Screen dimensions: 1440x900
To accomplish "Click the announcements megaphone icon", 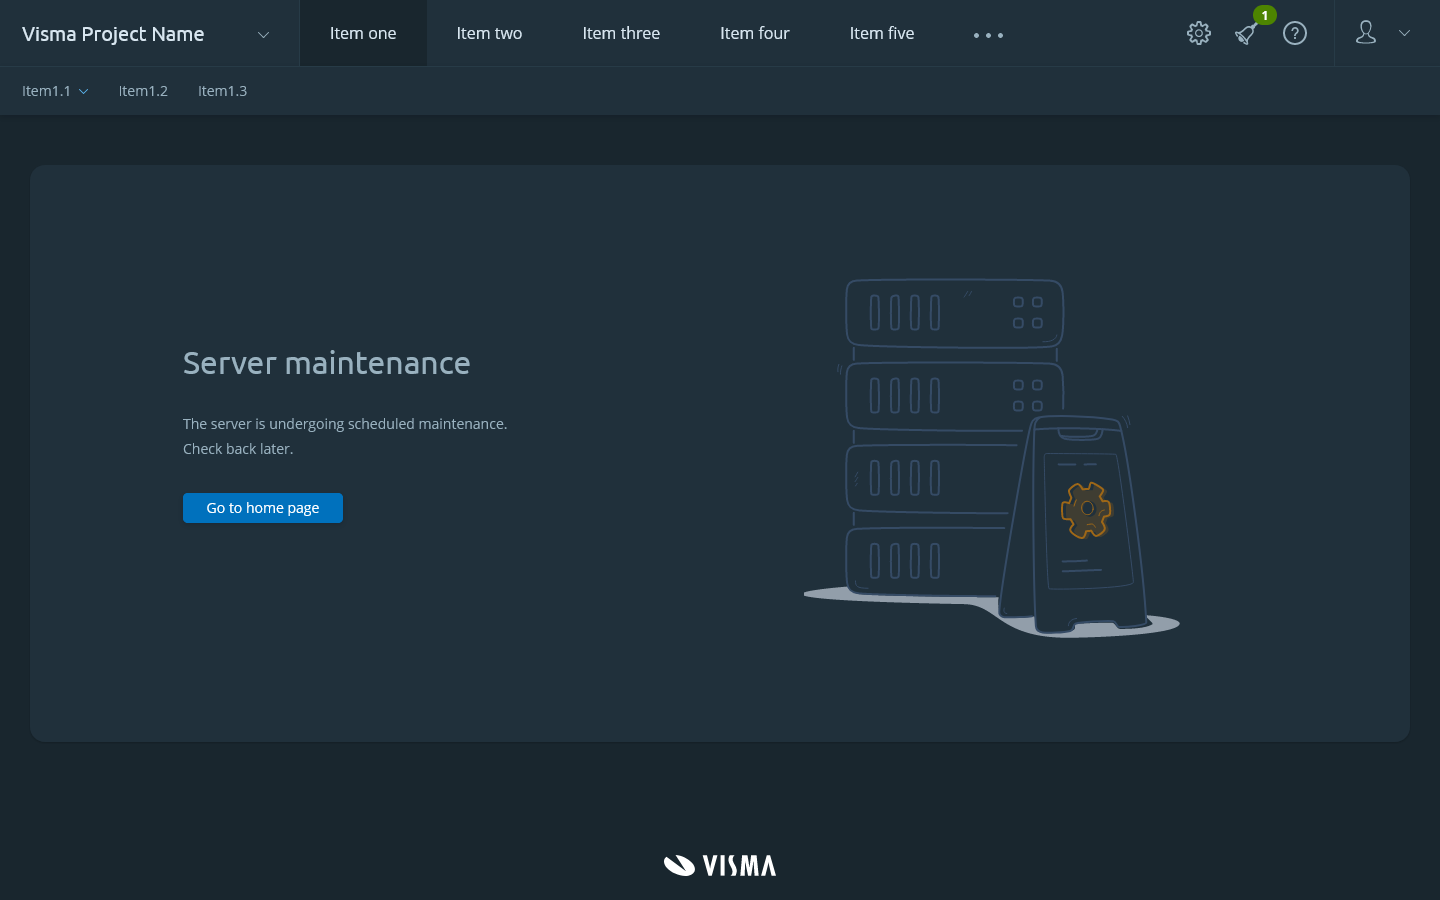I will click(1245, 34).
